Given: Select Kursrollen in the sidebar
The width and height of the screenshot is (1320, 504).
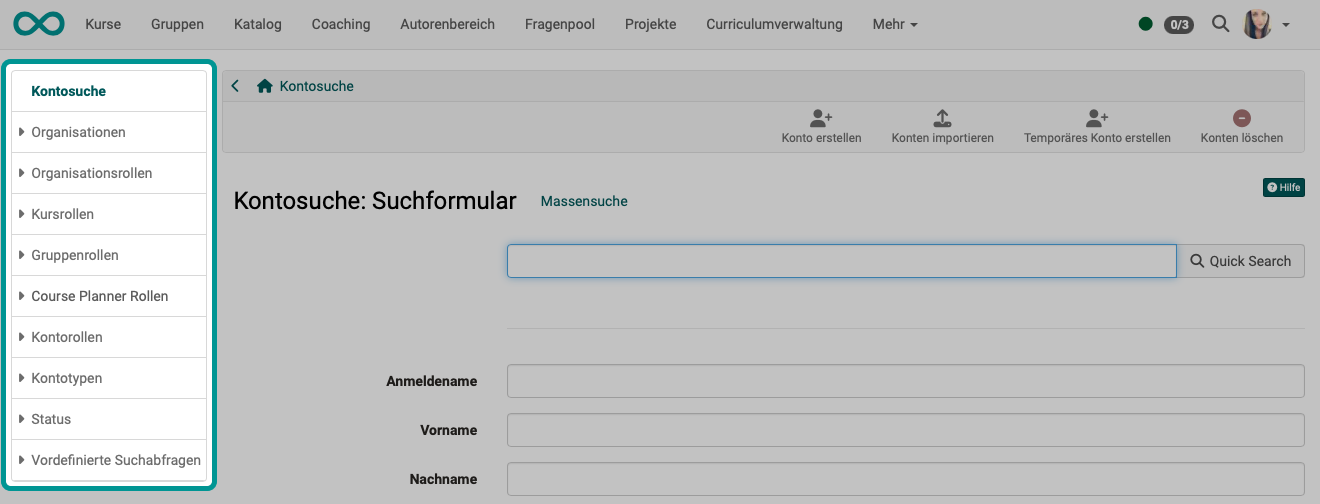Looking at the screenshot, I should 62,214.
